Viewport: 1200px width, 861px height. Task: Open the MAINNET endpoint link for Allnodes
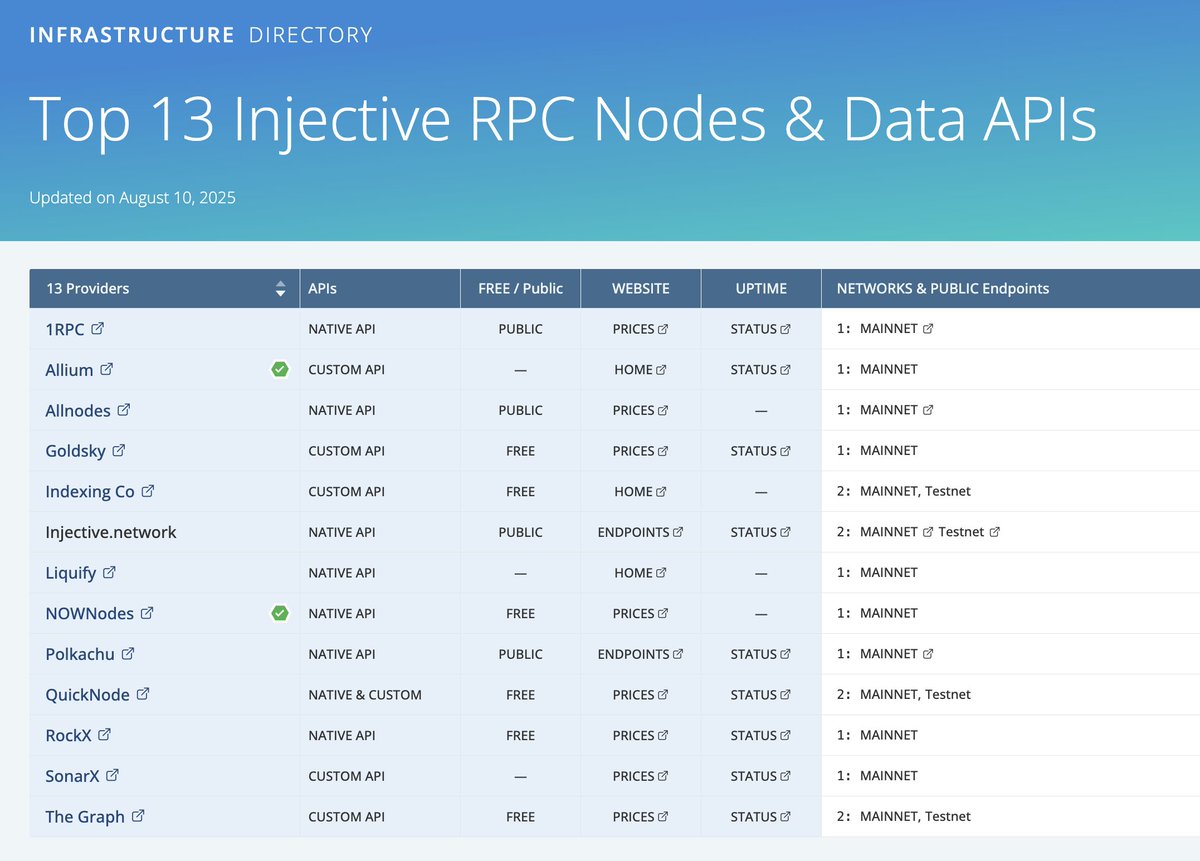(x=896, y=411)
